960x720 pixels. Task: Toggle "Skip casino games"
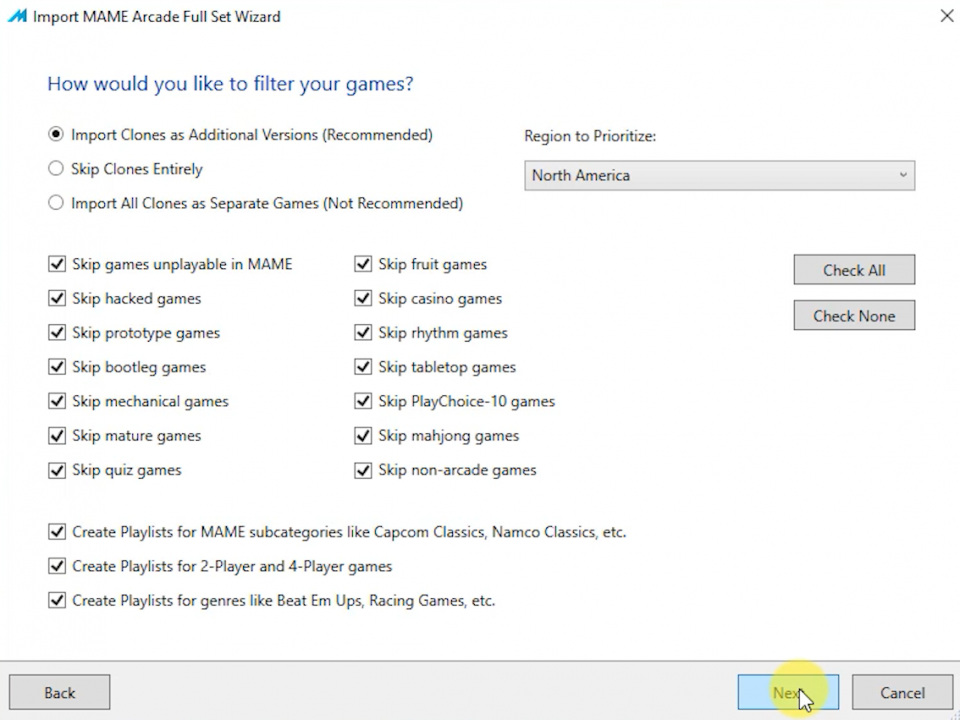click(x=363, y=298)
